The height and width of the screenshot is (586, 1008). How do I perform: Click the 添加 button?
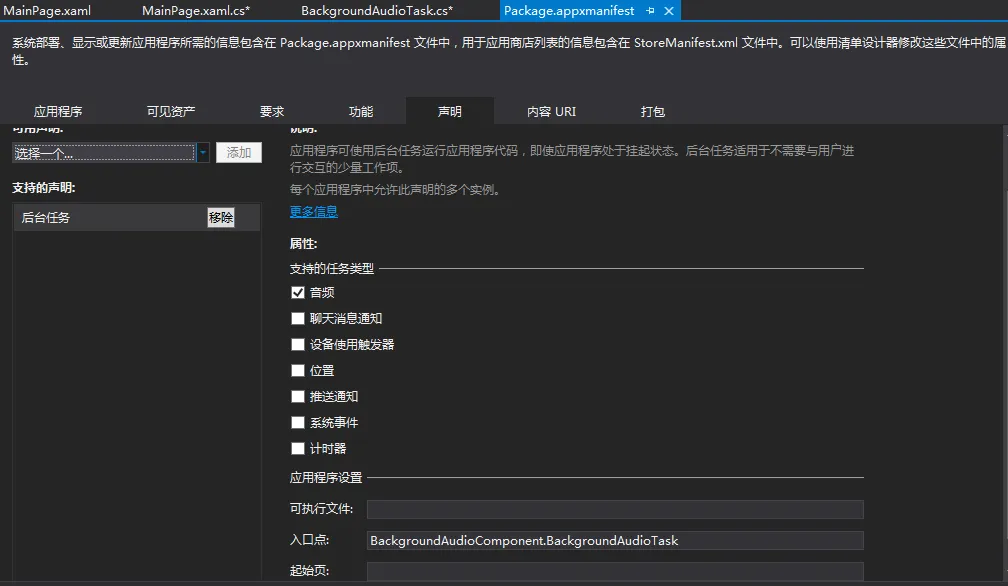coord(239,153)
